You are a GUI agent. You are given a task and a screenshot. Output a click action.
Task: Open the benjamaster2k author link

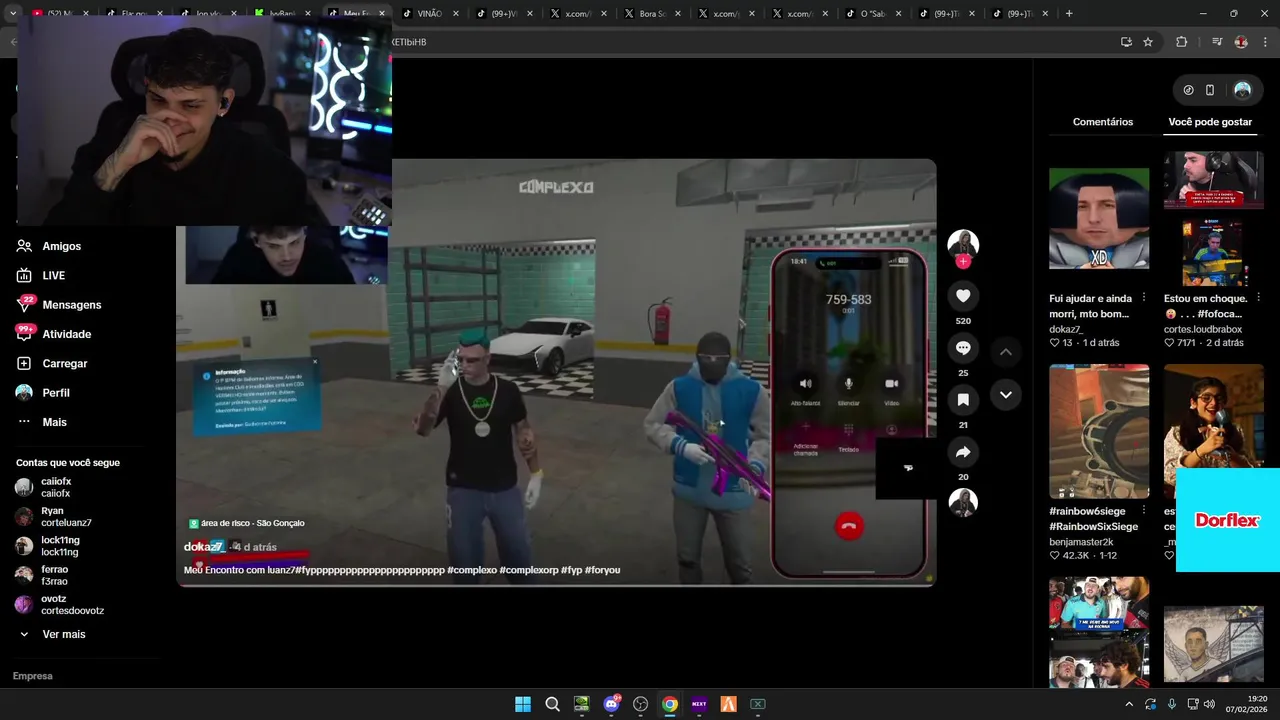tap(1081, 542)
